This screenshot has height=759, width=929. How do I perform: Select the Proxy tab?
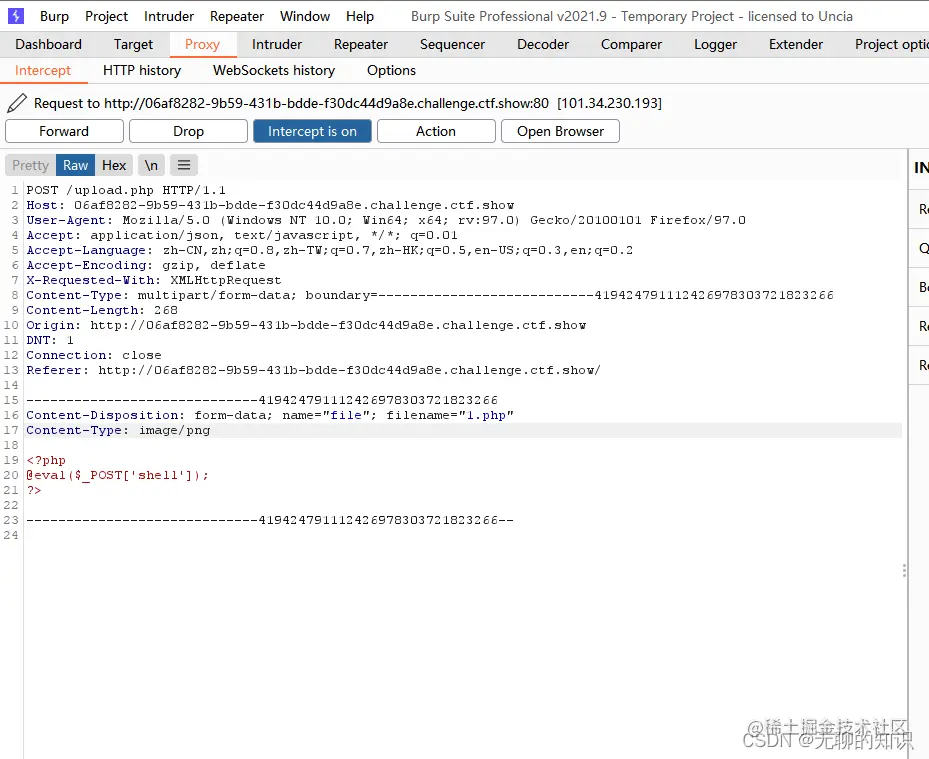click(202, 44)
